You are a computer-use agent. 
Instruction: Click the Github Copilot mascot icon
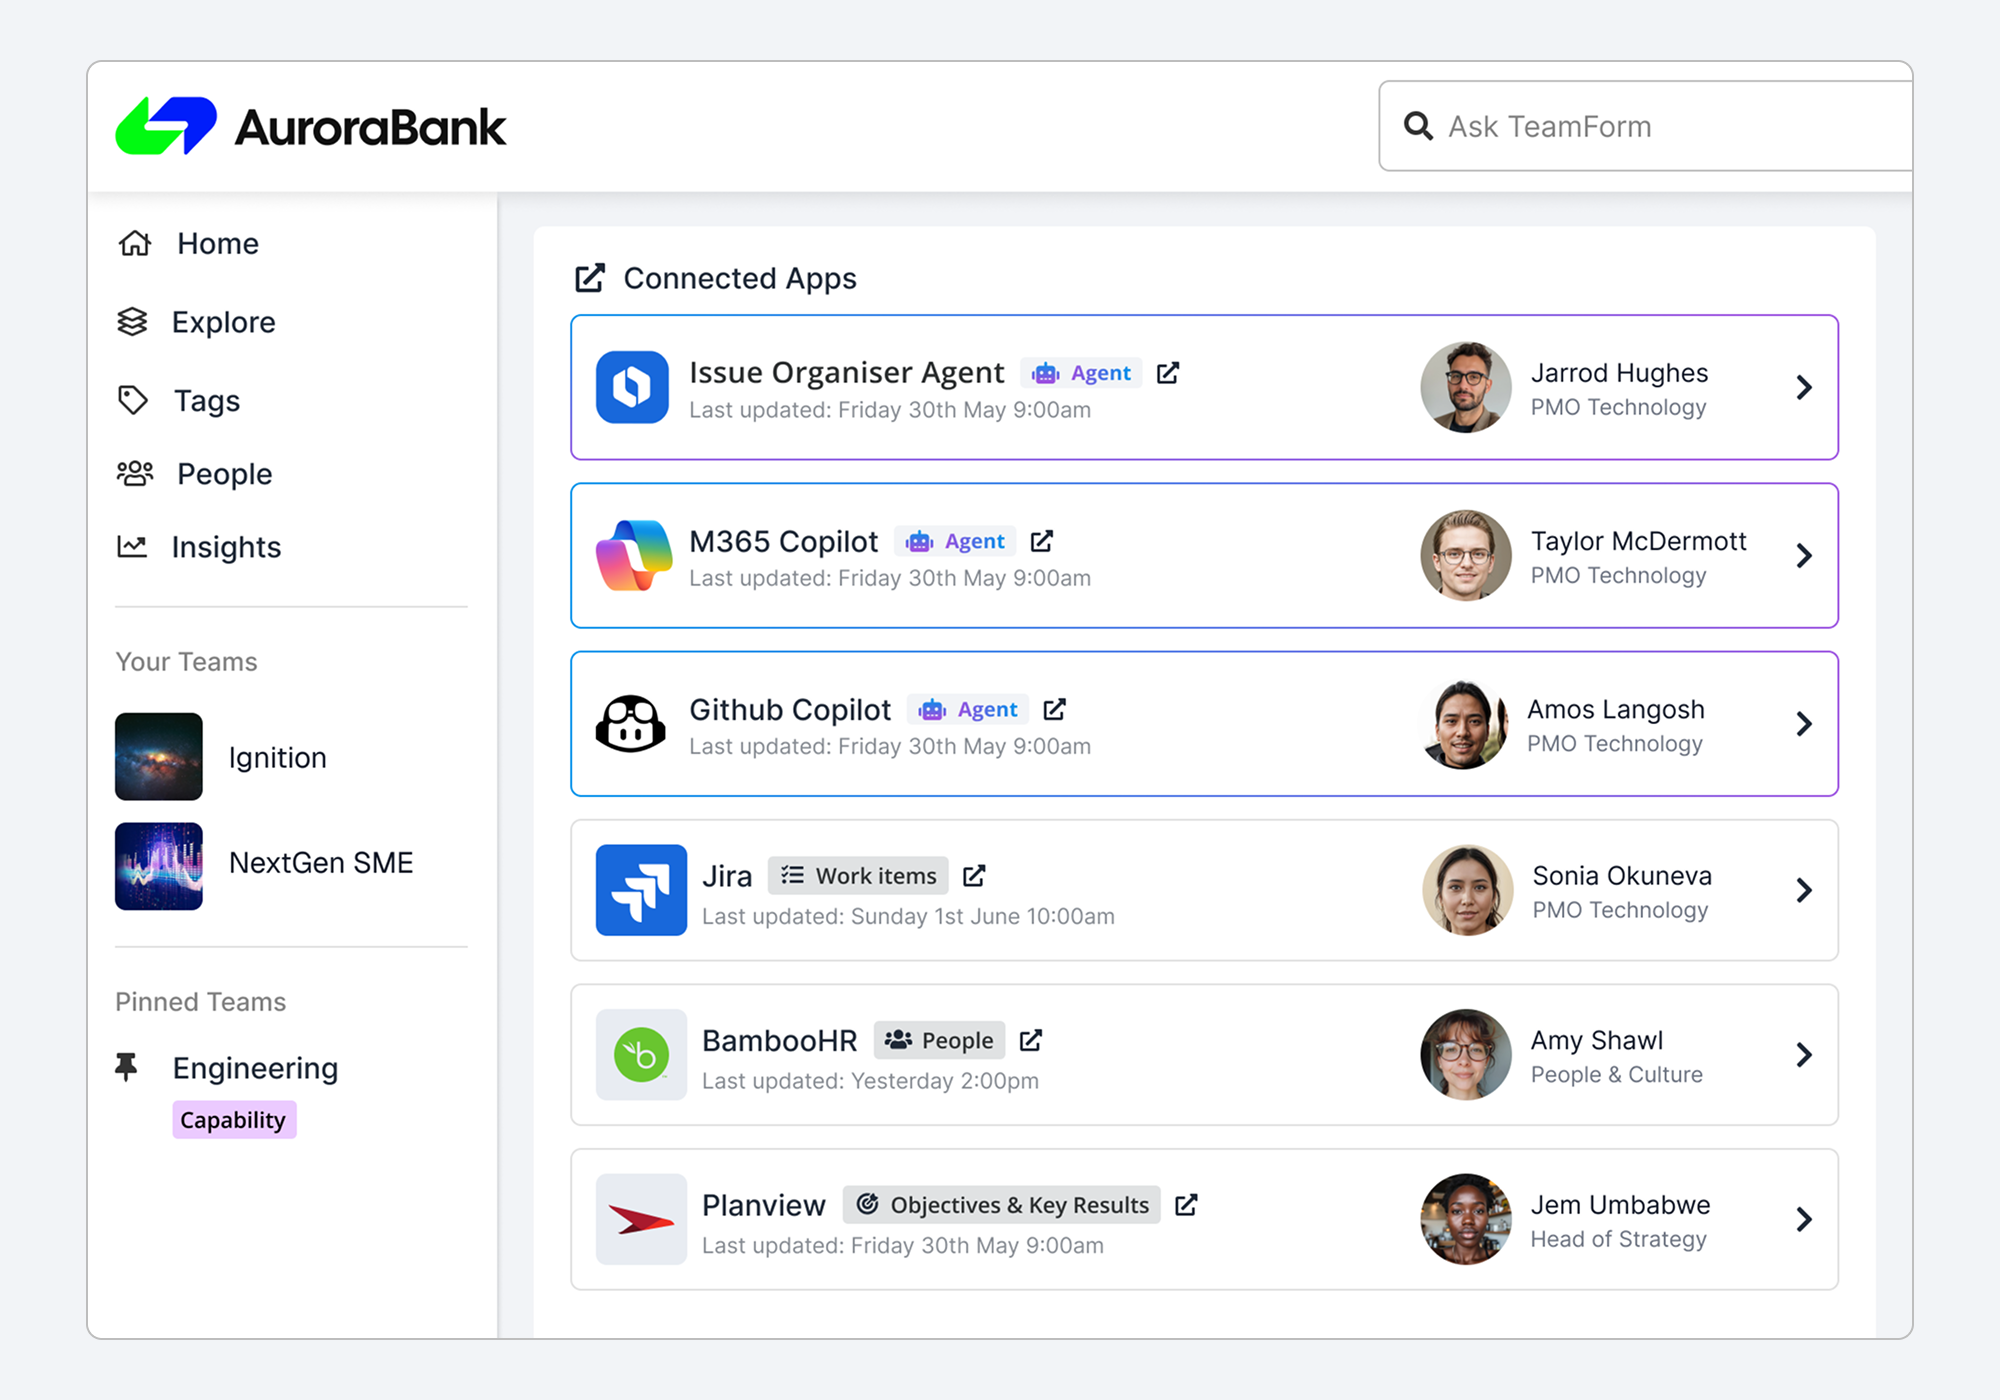click(630, 724)
